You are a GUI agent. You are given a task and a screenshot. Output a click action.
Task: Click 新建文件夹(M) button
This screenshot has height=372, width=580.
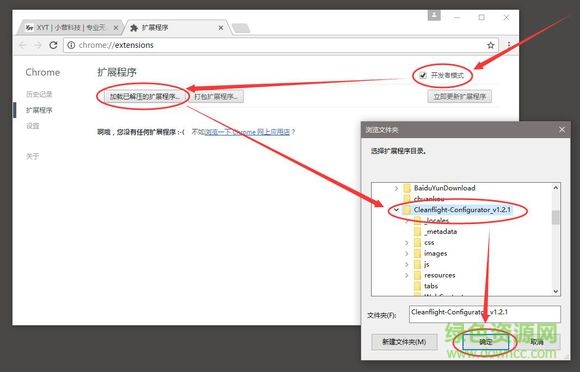404,342
